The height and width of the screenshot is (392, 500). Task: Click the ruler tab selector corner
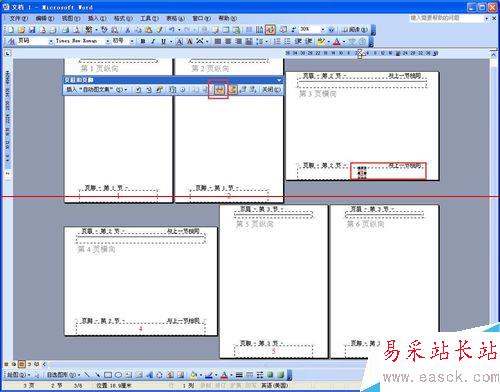click(x=8, y=53)
